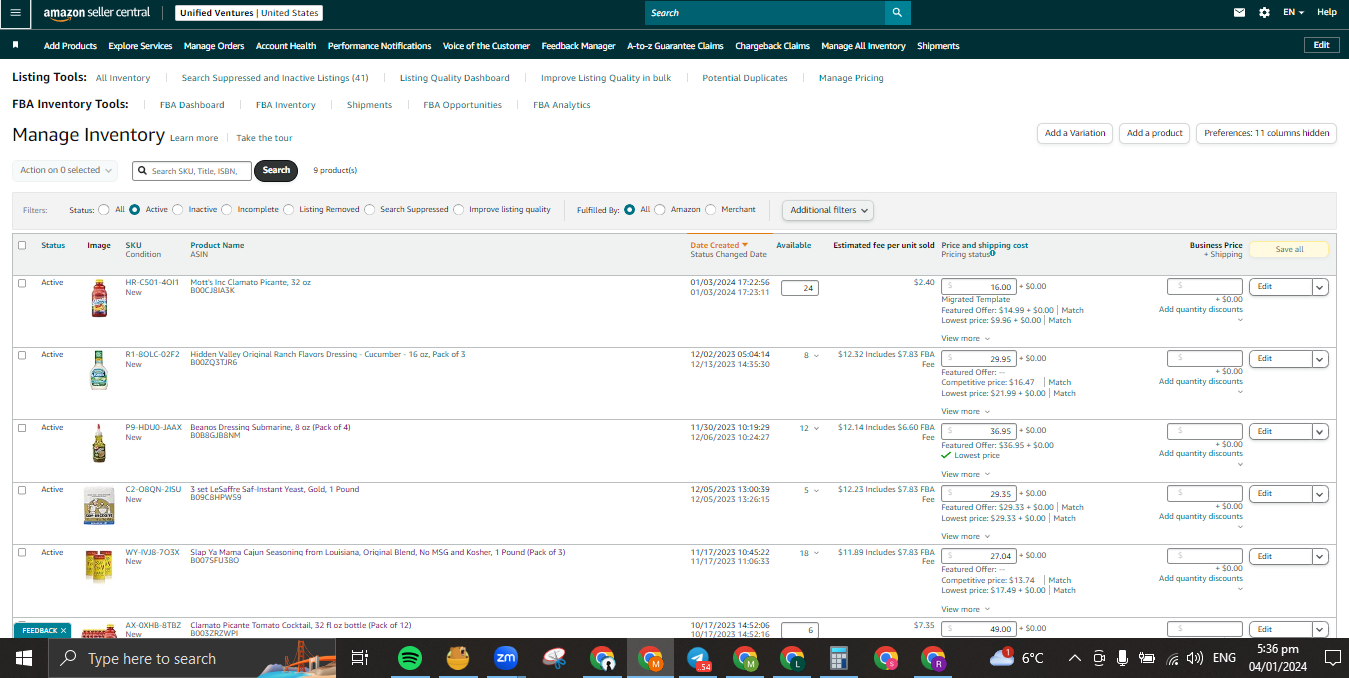
Task: Click the search magnifier button in header
Action: pos(897,13)
